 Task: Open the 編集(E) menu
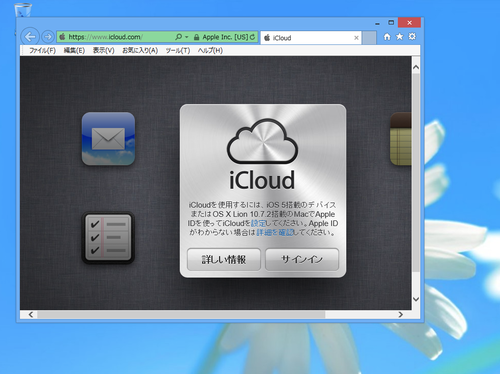[74, 50]
